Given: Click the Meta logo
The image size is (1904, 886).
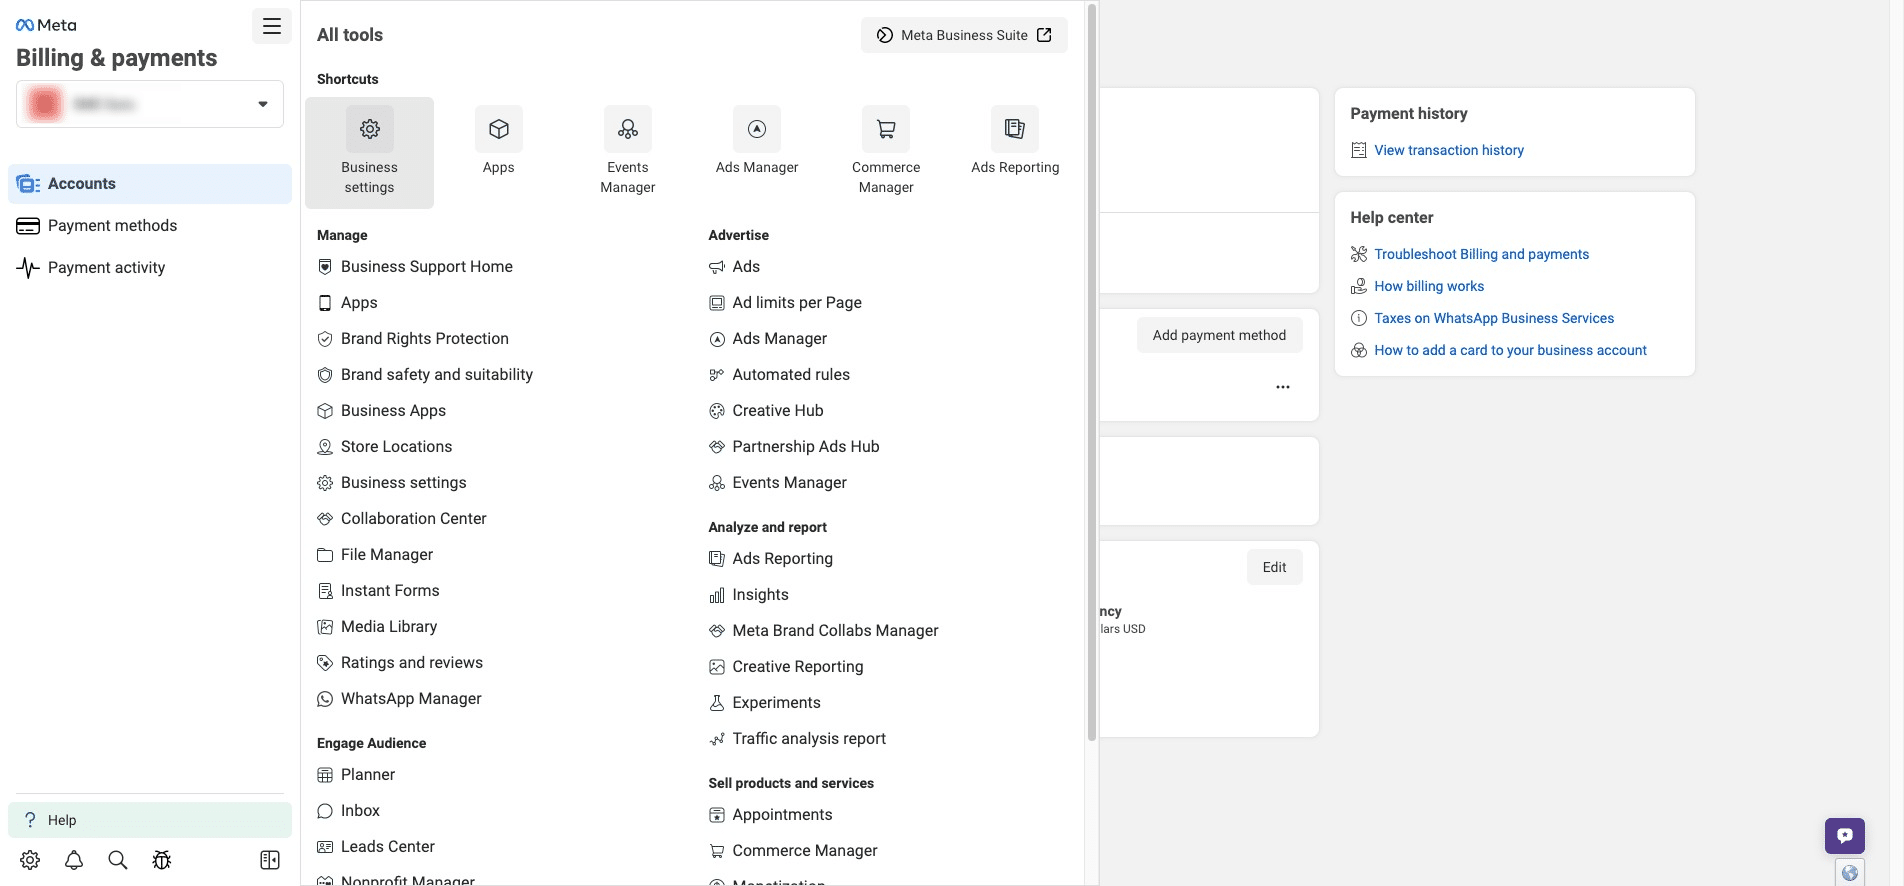Looking at the screenshot, I should [46, 25].
